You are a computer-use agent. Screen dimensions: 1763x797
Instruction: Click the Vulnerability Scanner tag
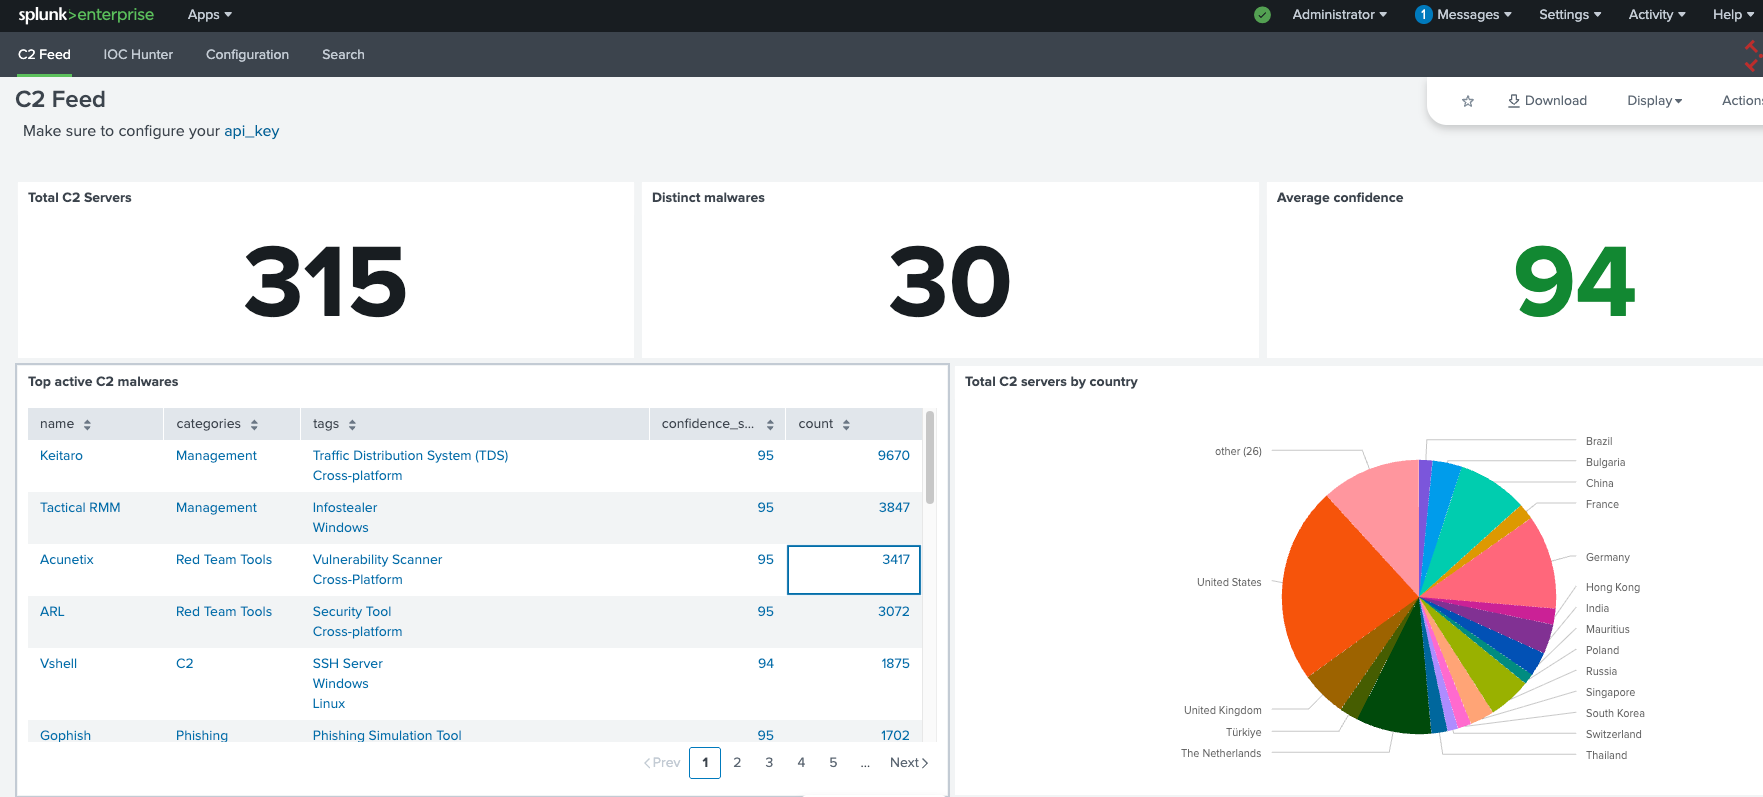pyautogui.click(x=377, y=559)
